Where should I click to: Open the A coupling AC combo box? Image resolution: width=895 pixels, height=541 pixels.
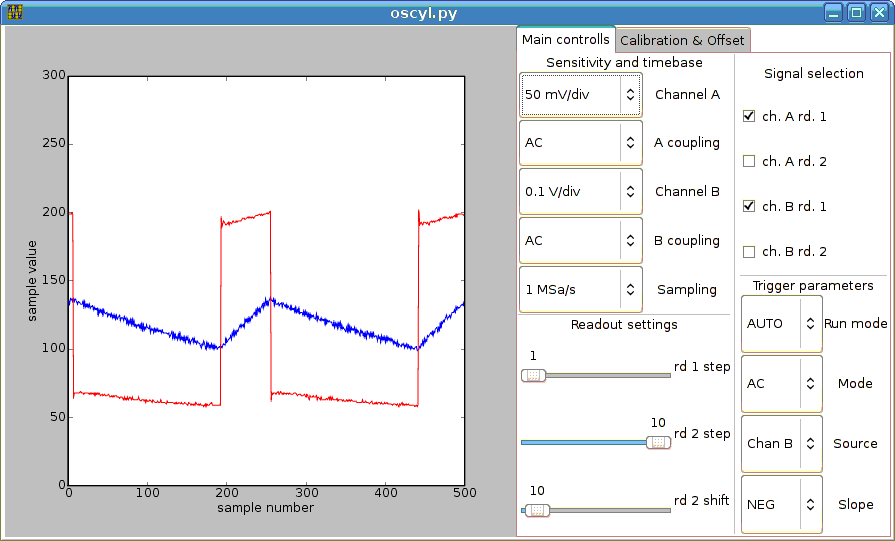(580, 143)
